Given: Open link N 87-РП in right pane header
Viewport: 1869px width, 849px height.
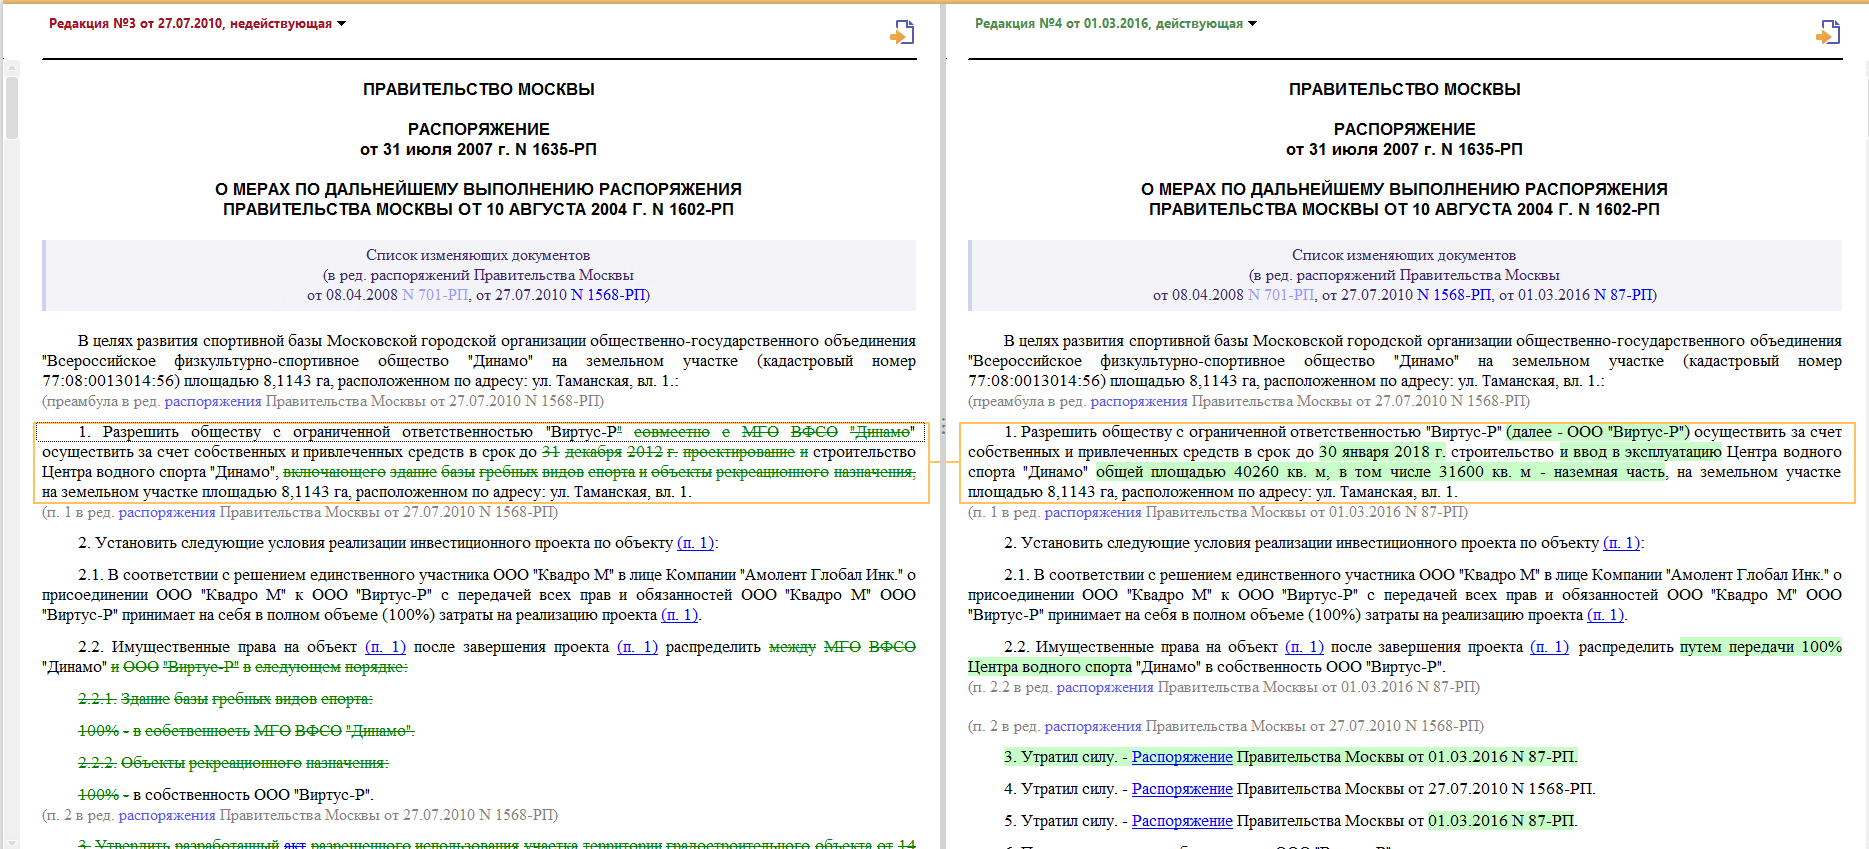Looking at the screenshot, I should (x=1623, y=295).
